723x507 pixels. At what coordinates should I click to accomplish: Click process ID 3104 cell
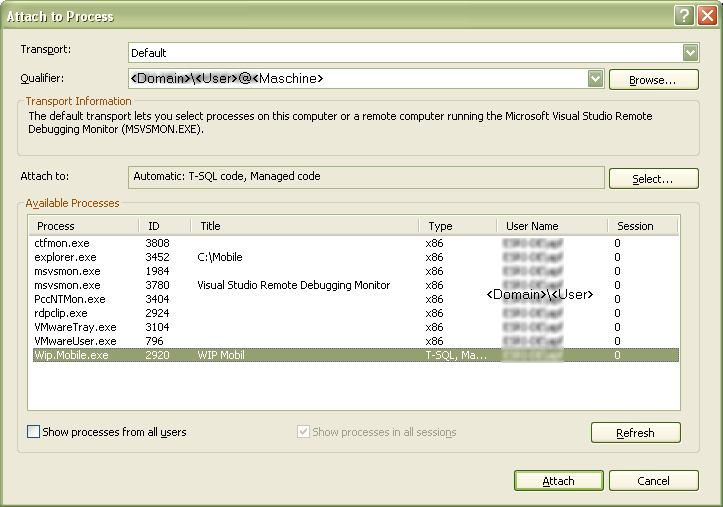157,327
